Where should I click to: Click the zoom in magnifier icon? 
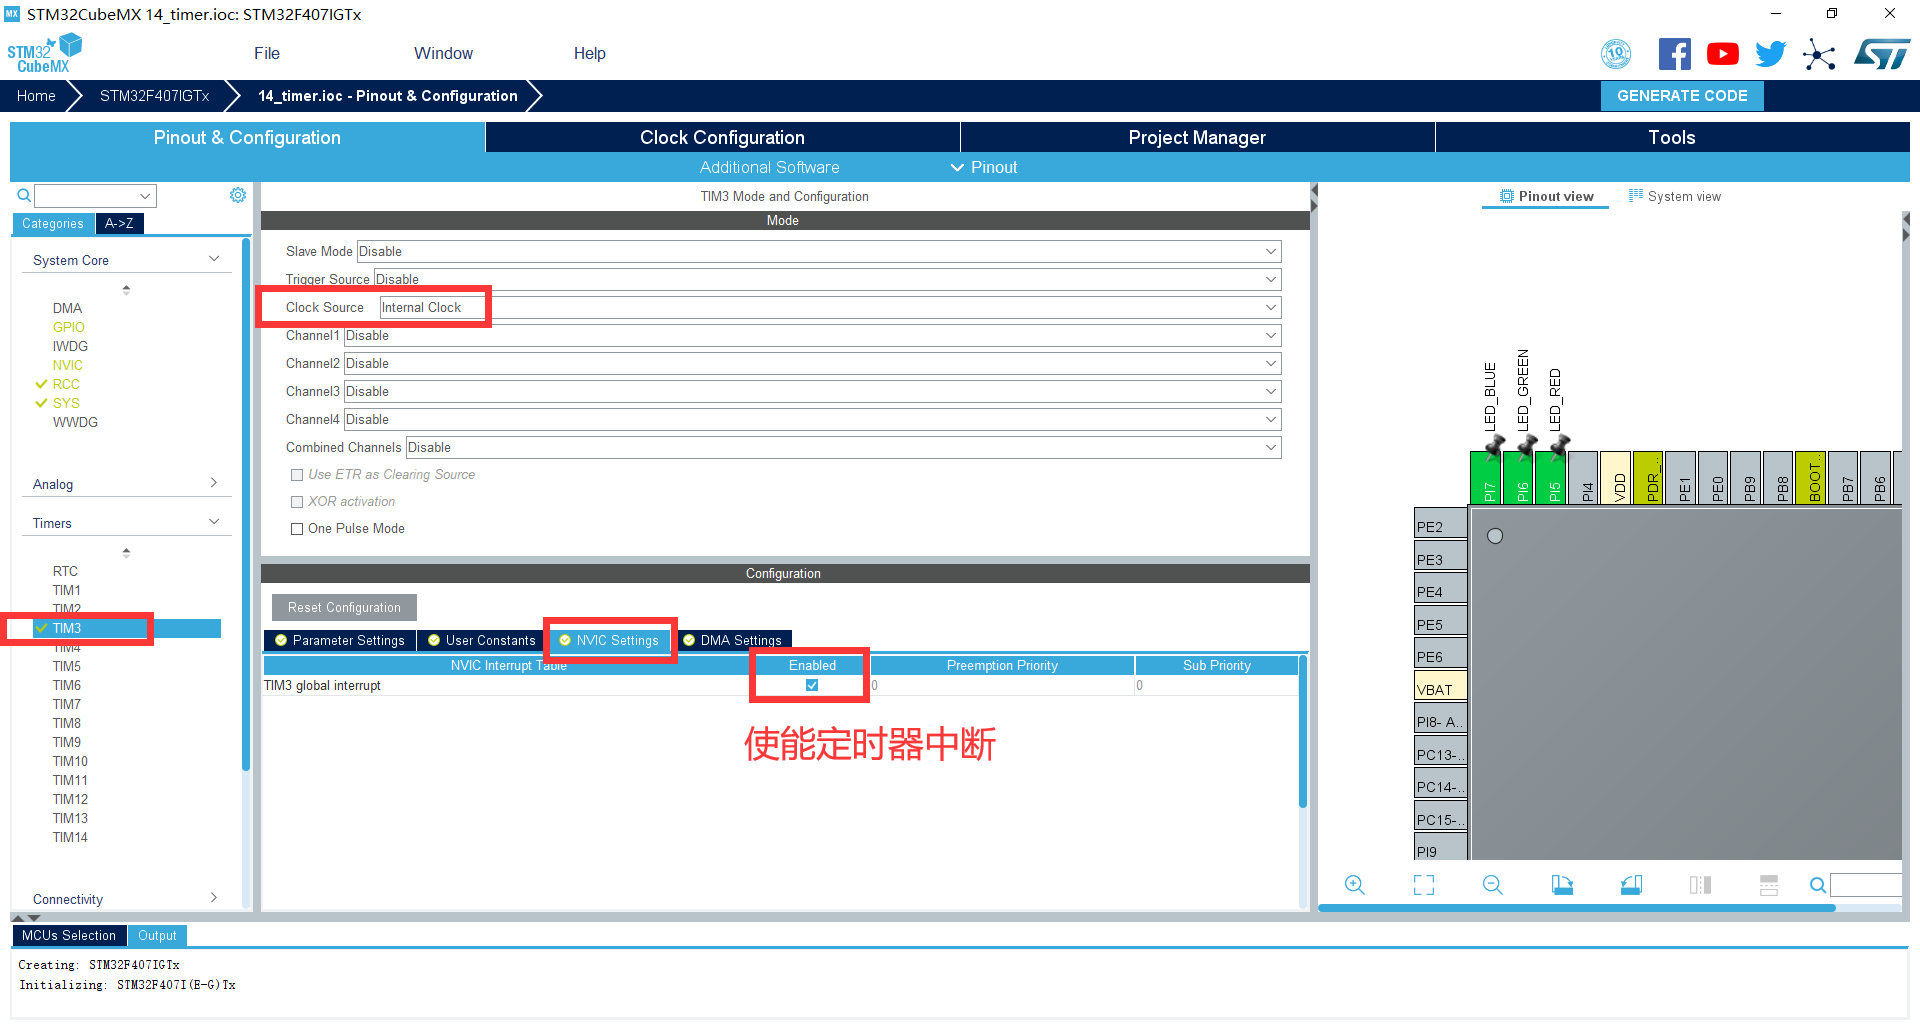click(1354, 885)
